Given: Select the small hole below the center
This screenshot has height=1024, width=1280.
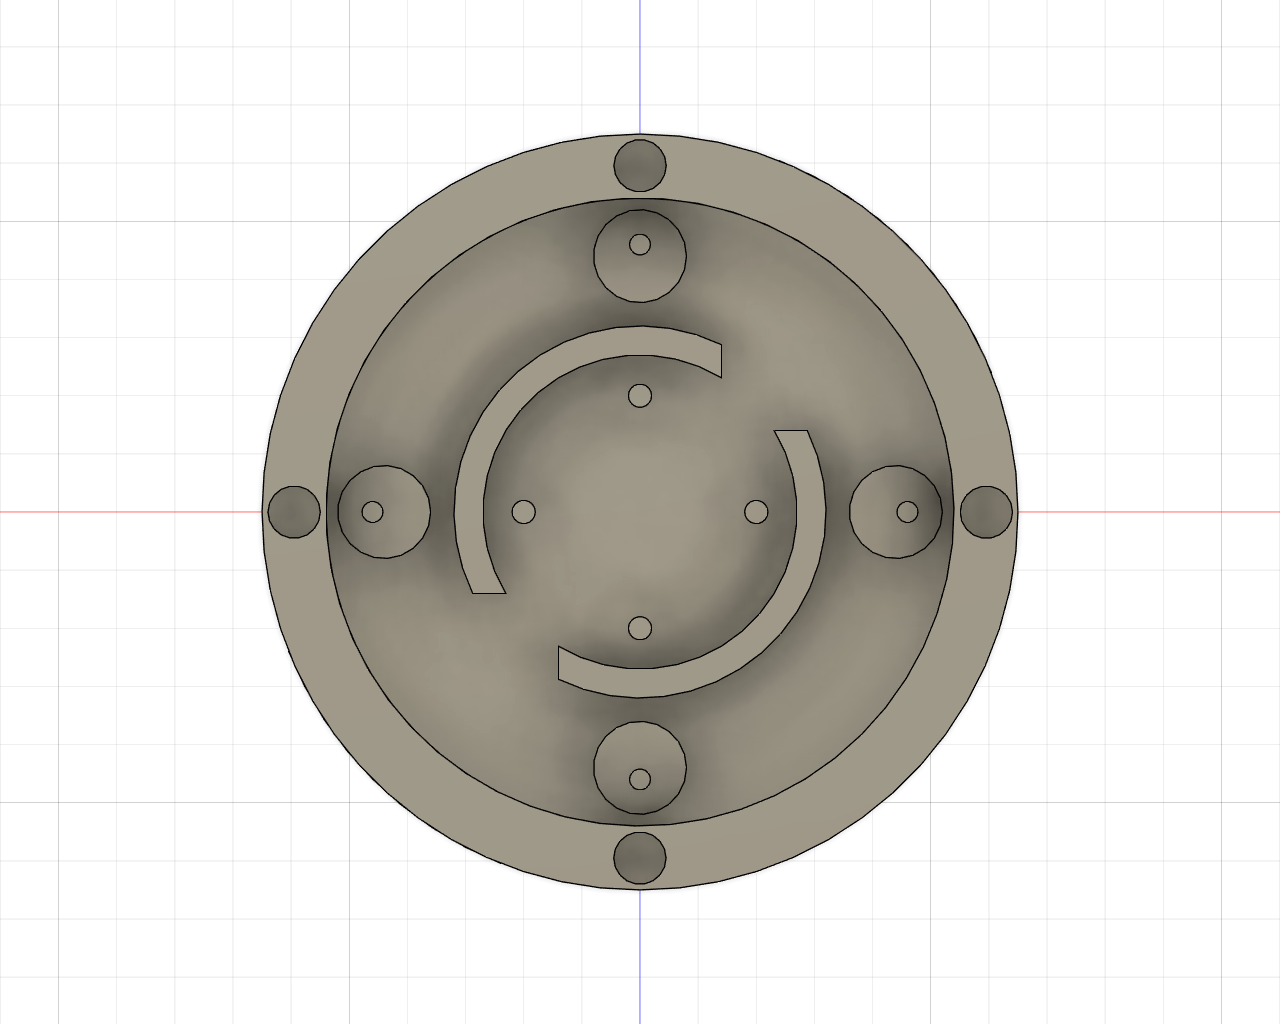Looking at the screenshot, I should (x=638, y=627).
